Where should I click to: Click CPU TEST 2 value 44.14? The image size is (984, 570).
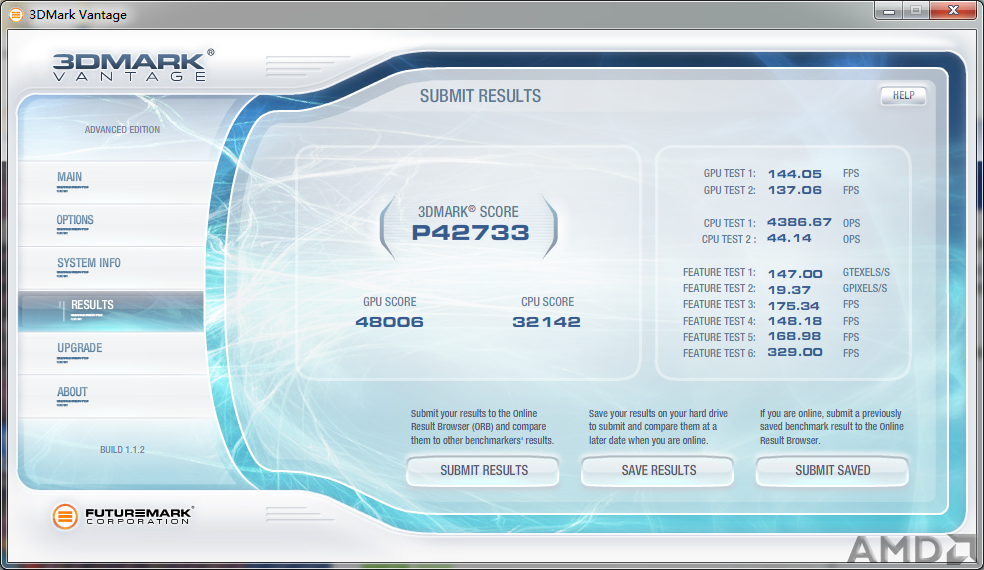(x=789, y=239)
